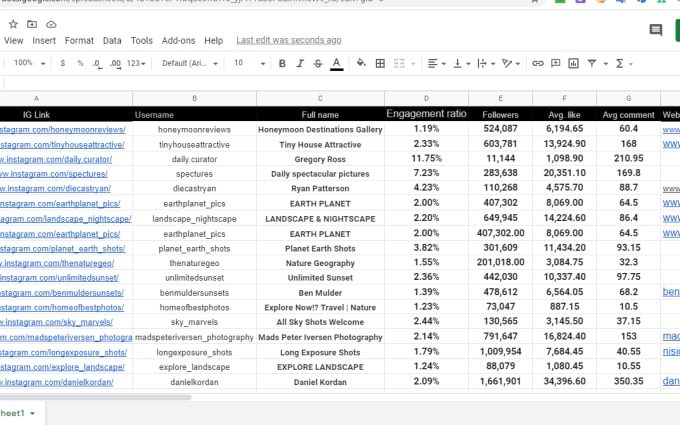Select column A header

(66, 98)
